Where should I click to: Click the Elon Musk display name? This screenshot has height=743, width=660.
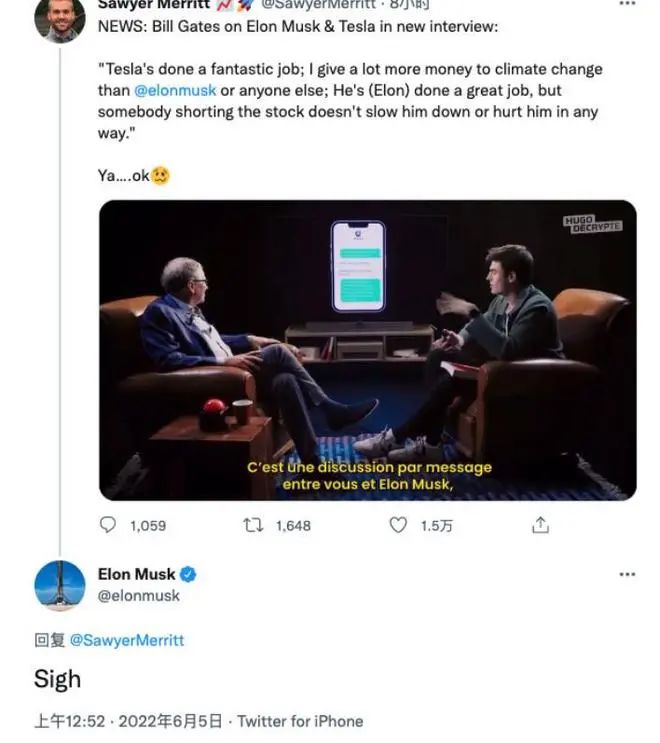137,575
